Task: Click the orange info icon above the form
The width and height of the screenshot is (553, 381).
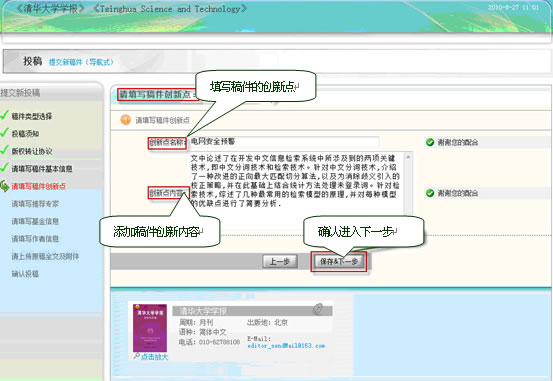Action: coord(125,120)
